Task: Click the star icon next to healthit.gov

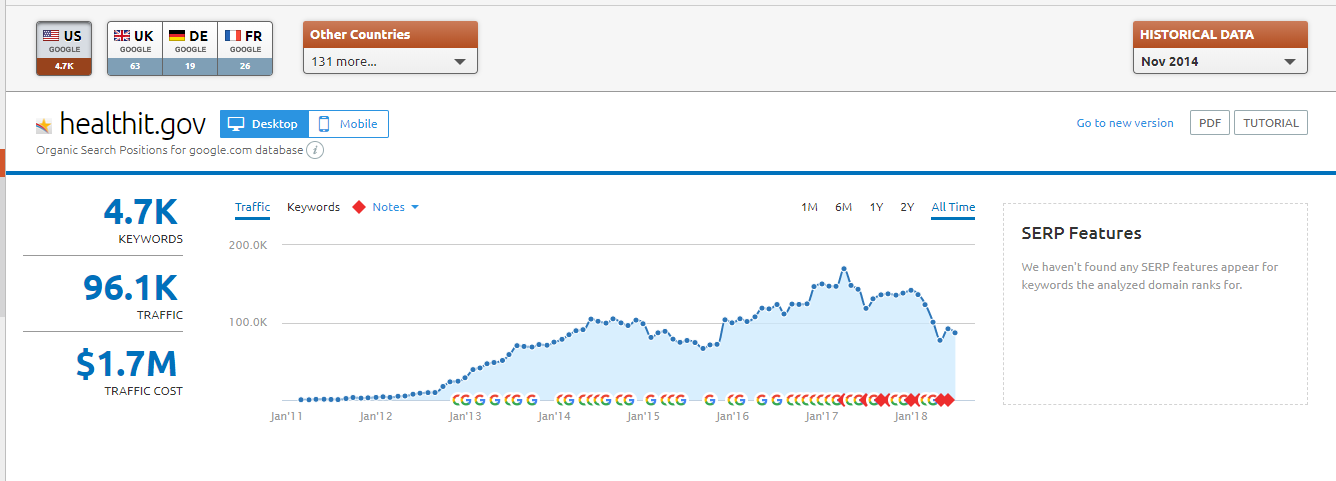Action: pos(44,126)
